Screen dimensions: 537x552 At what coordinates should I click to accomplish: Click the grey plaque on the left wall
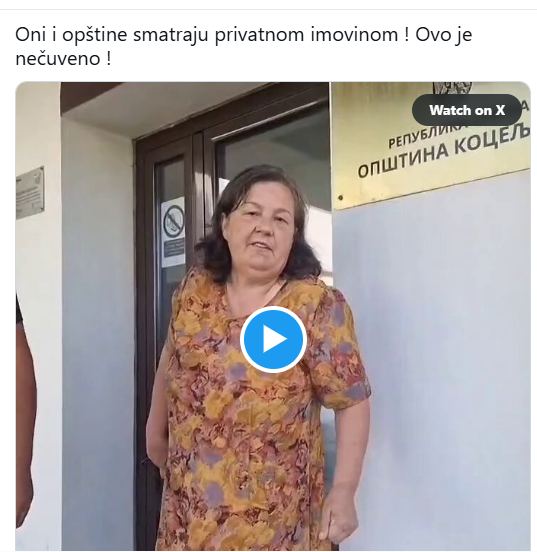[x=30, y=193]
